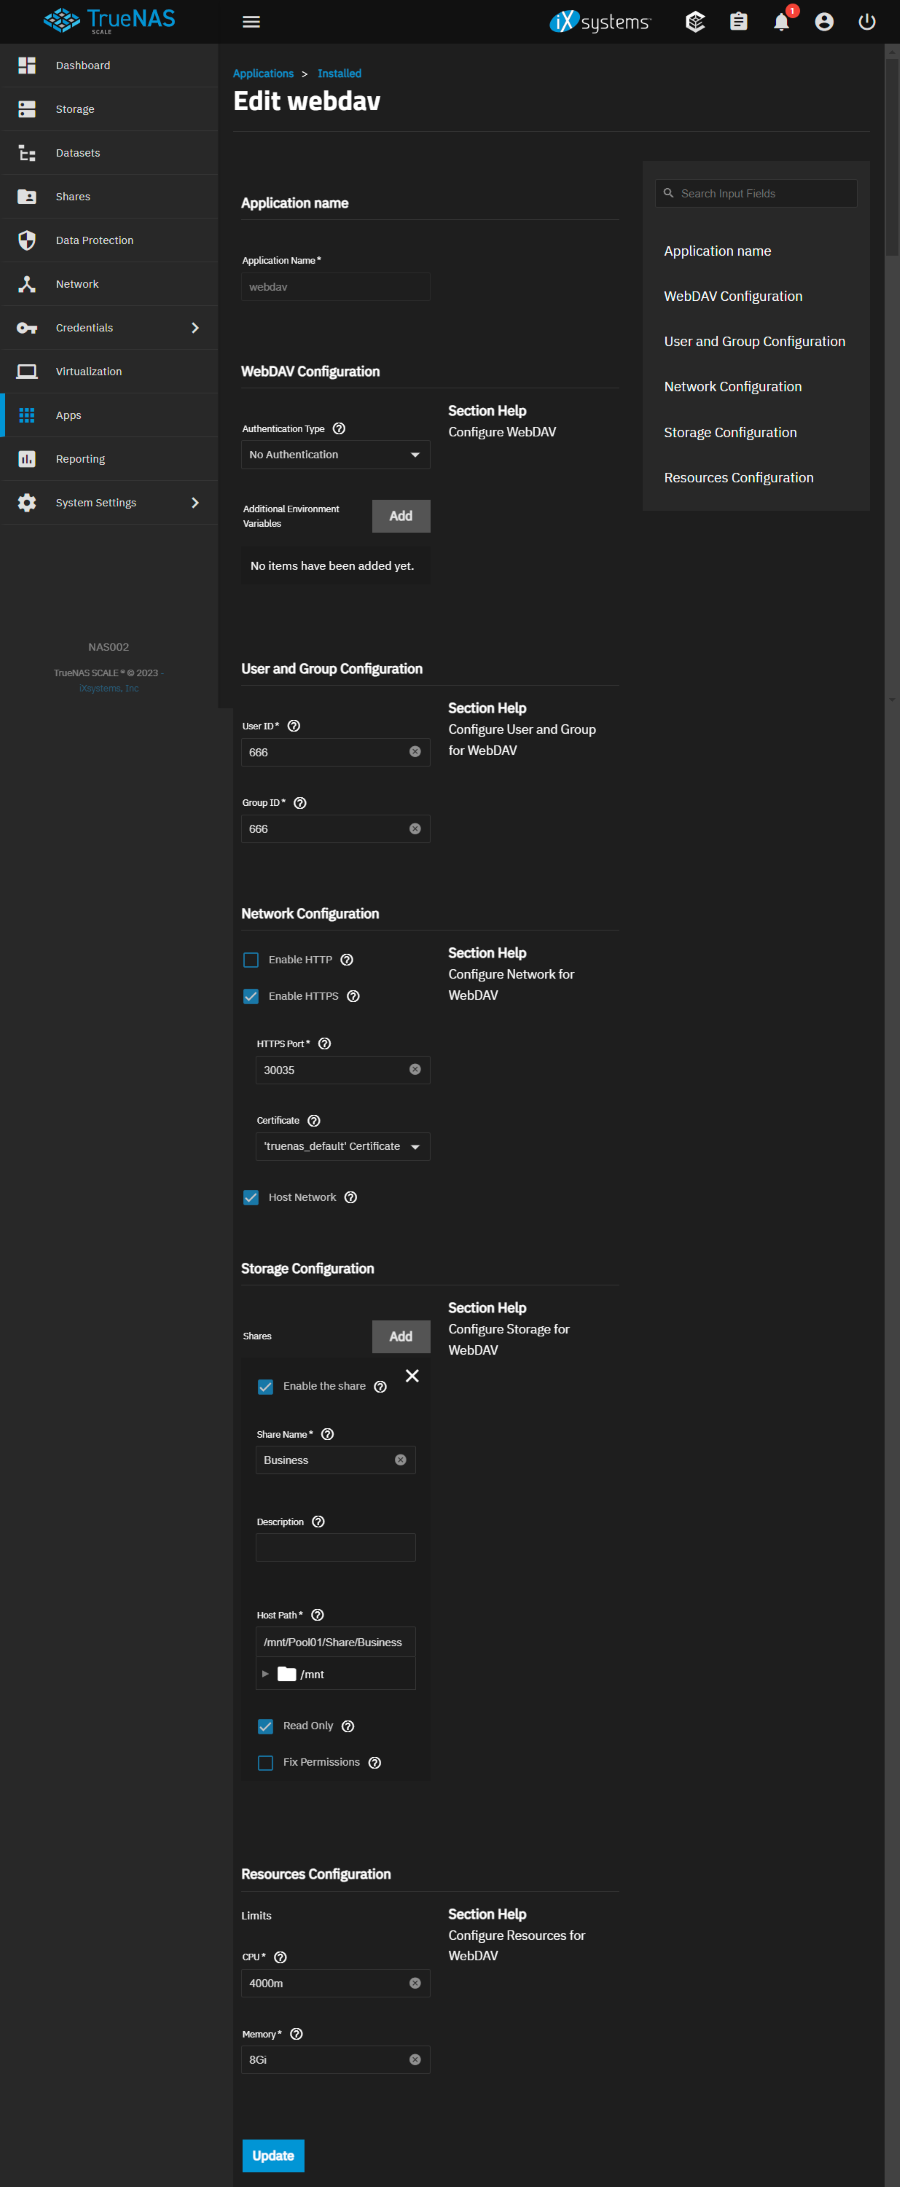Remove the Business share entry

pos(412,1376)
